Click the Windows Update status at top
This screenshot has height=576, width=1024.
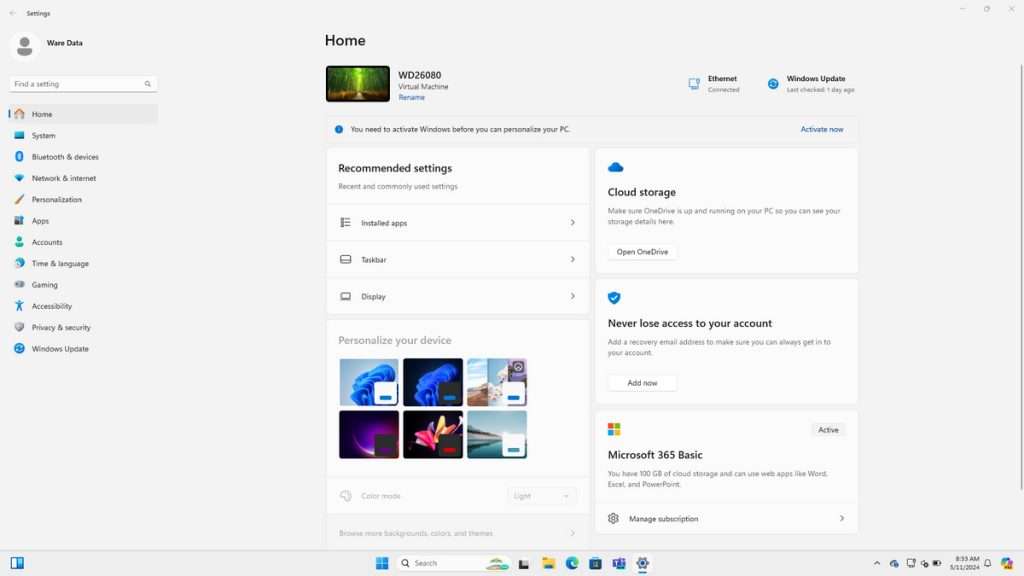pyautogui.click(x=810, y=84)
